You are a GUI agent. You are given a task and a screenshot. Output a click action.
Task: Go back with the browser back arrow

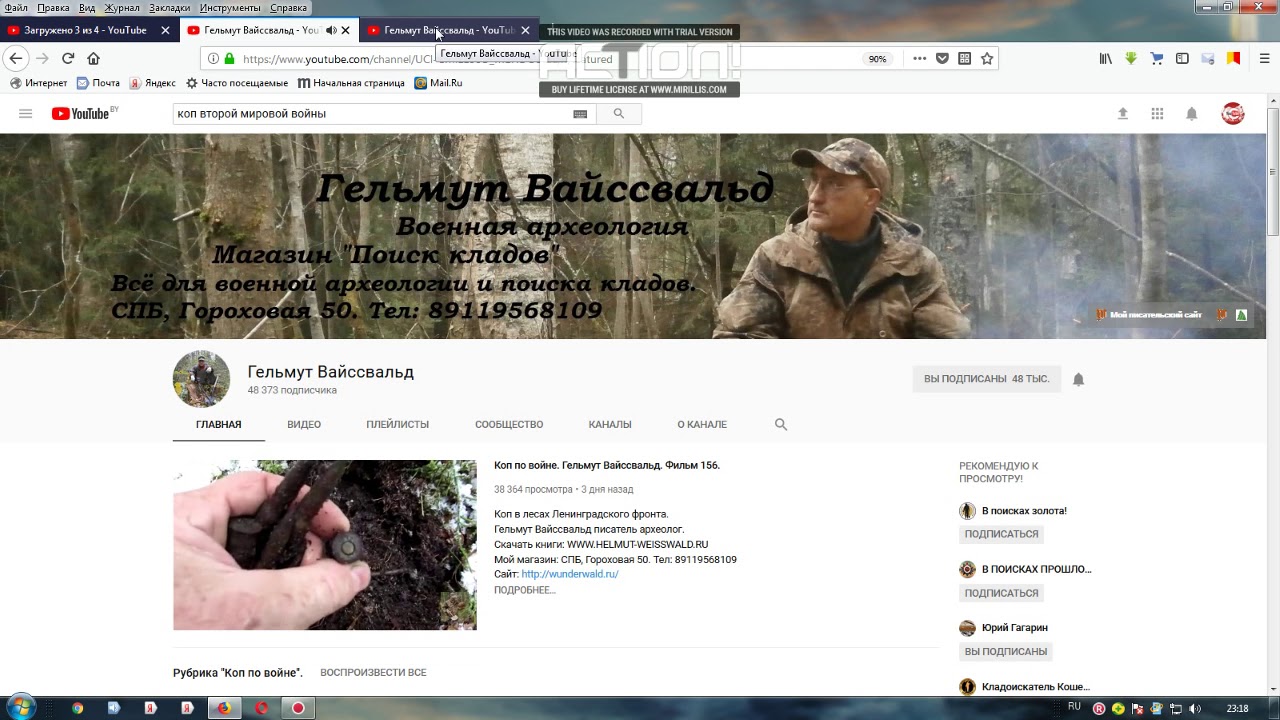[15, 59]
